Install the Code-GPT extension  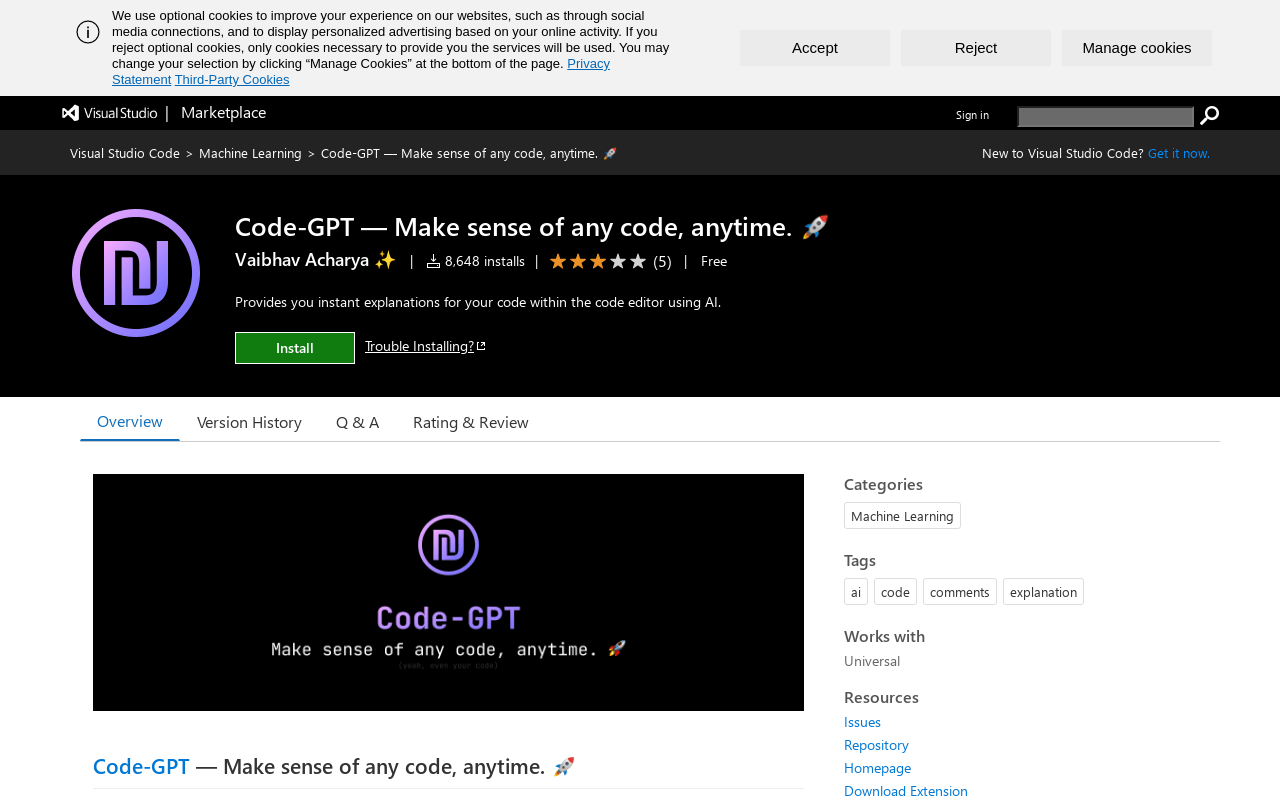coord(295,348)
